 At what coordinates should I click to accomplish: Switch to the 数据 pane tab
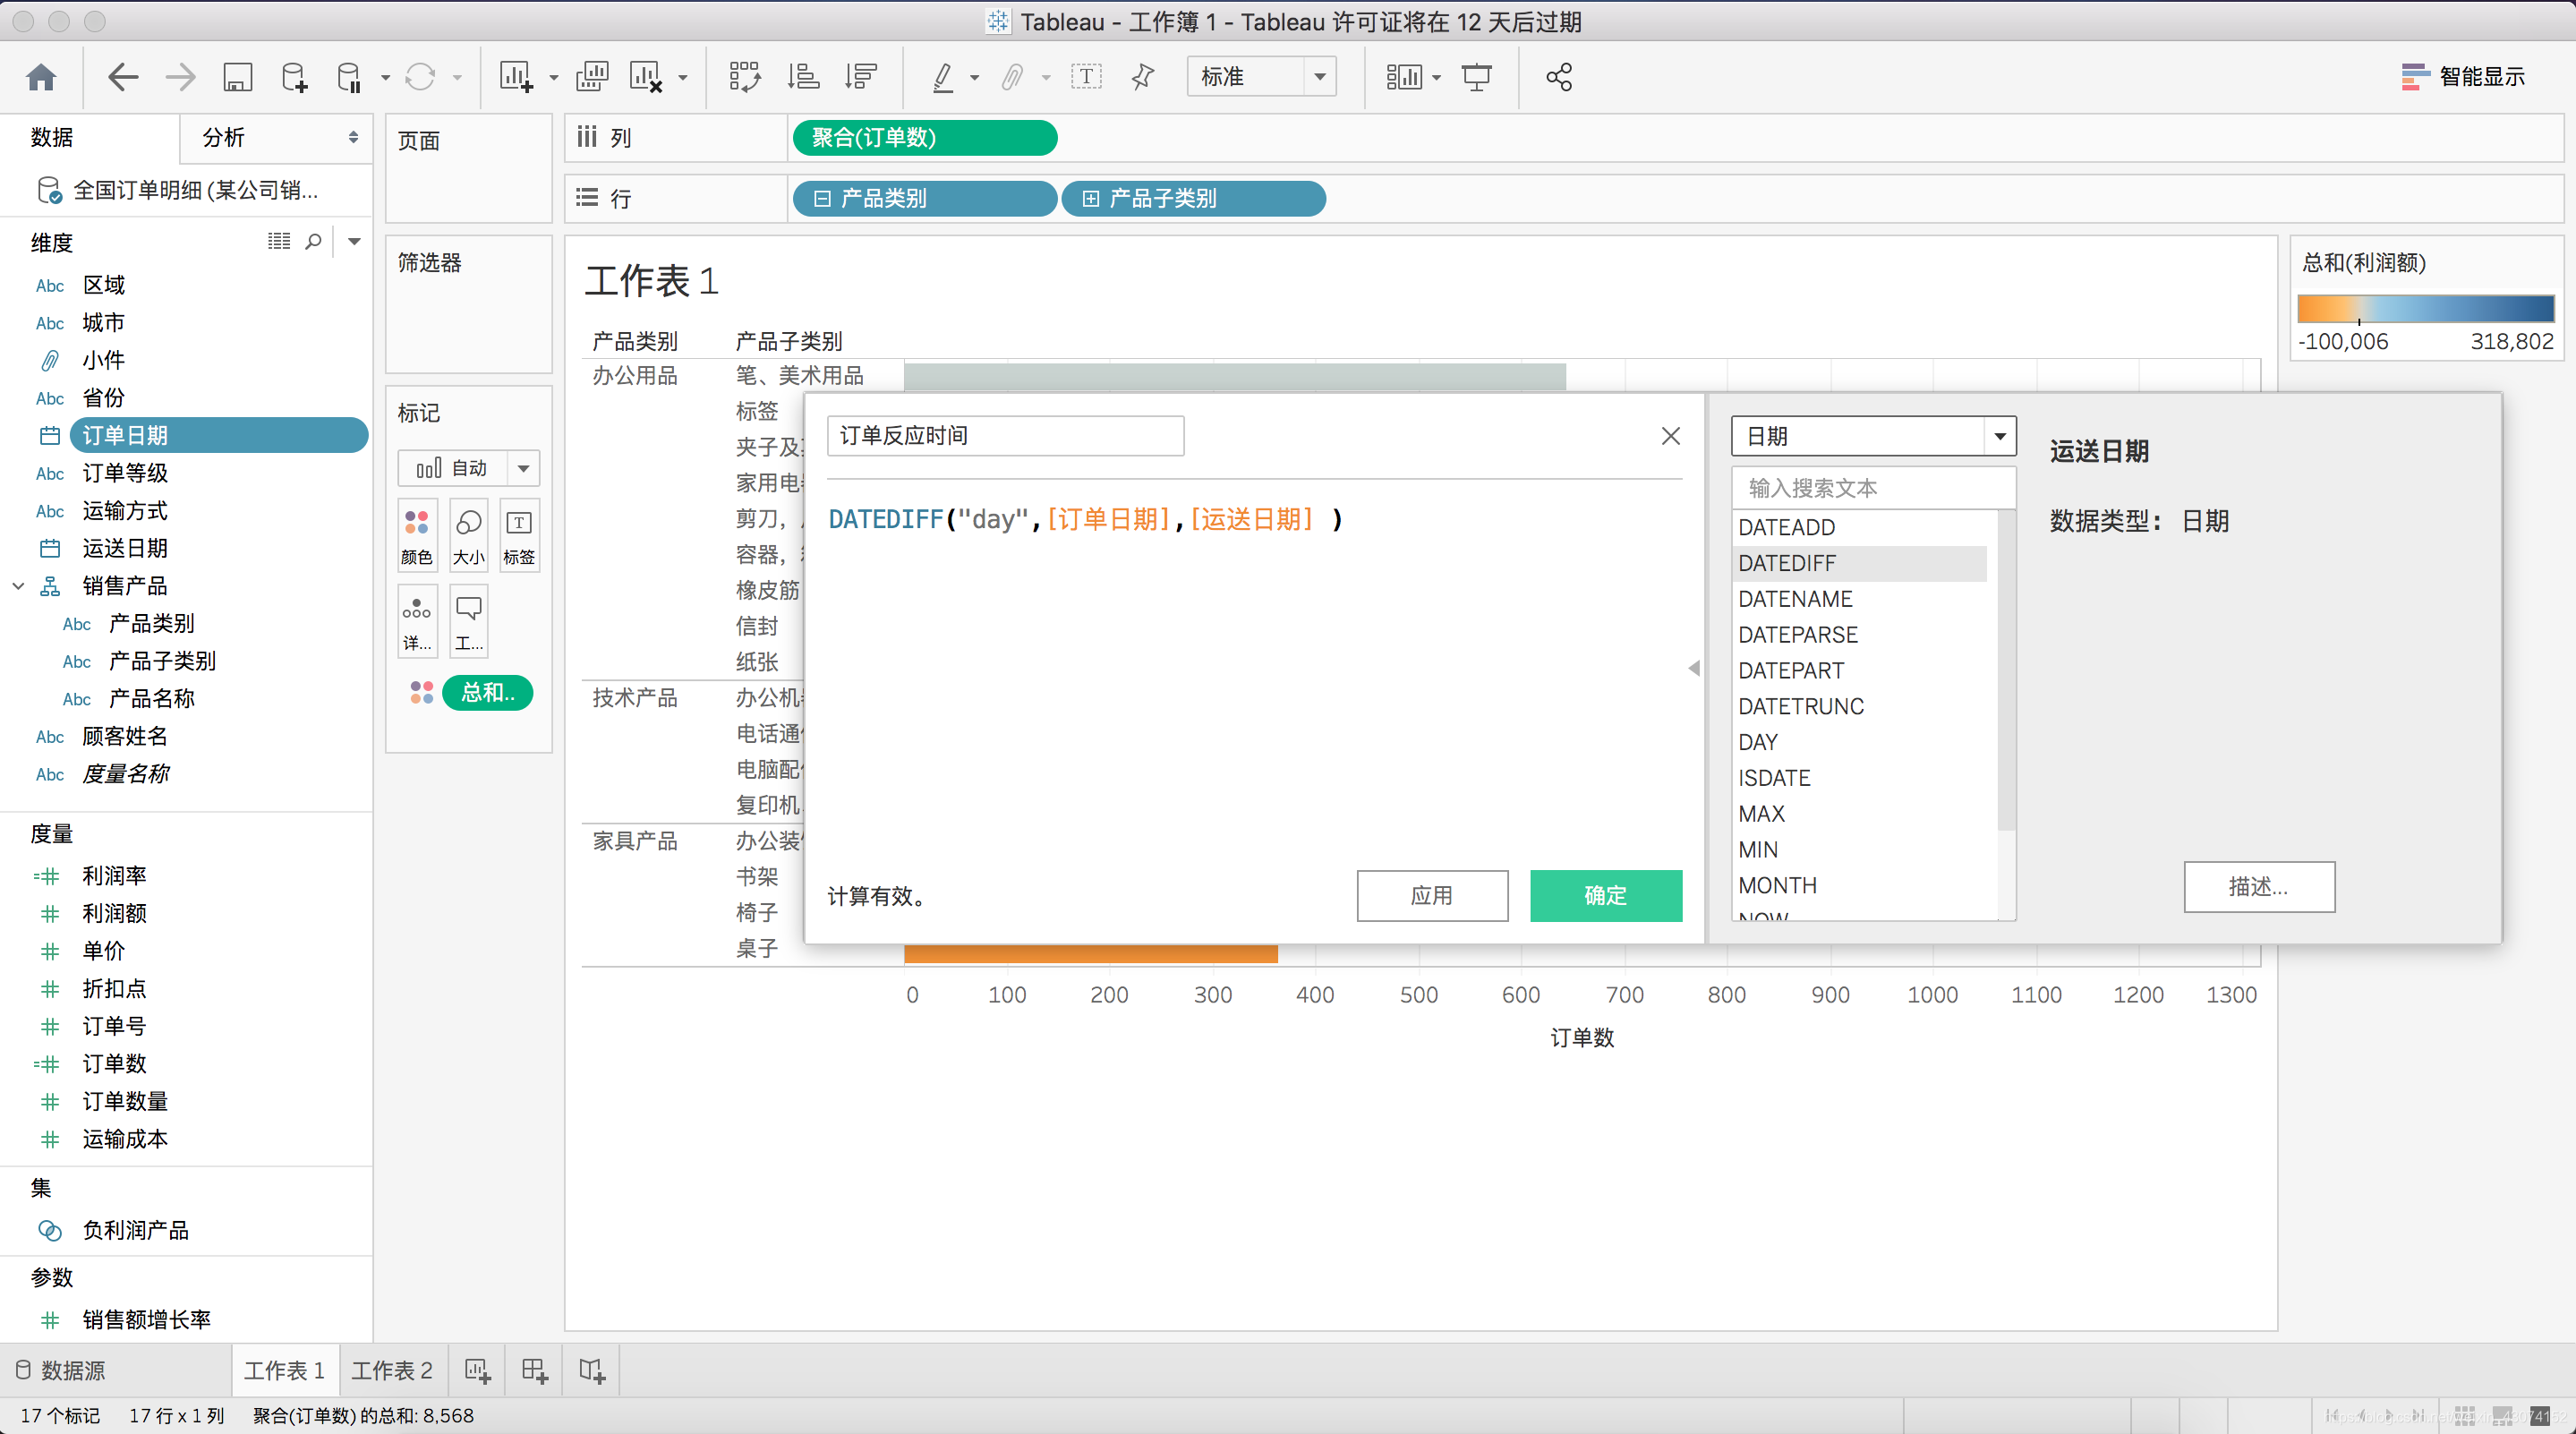pyautogui.click(x=52, y=137)
